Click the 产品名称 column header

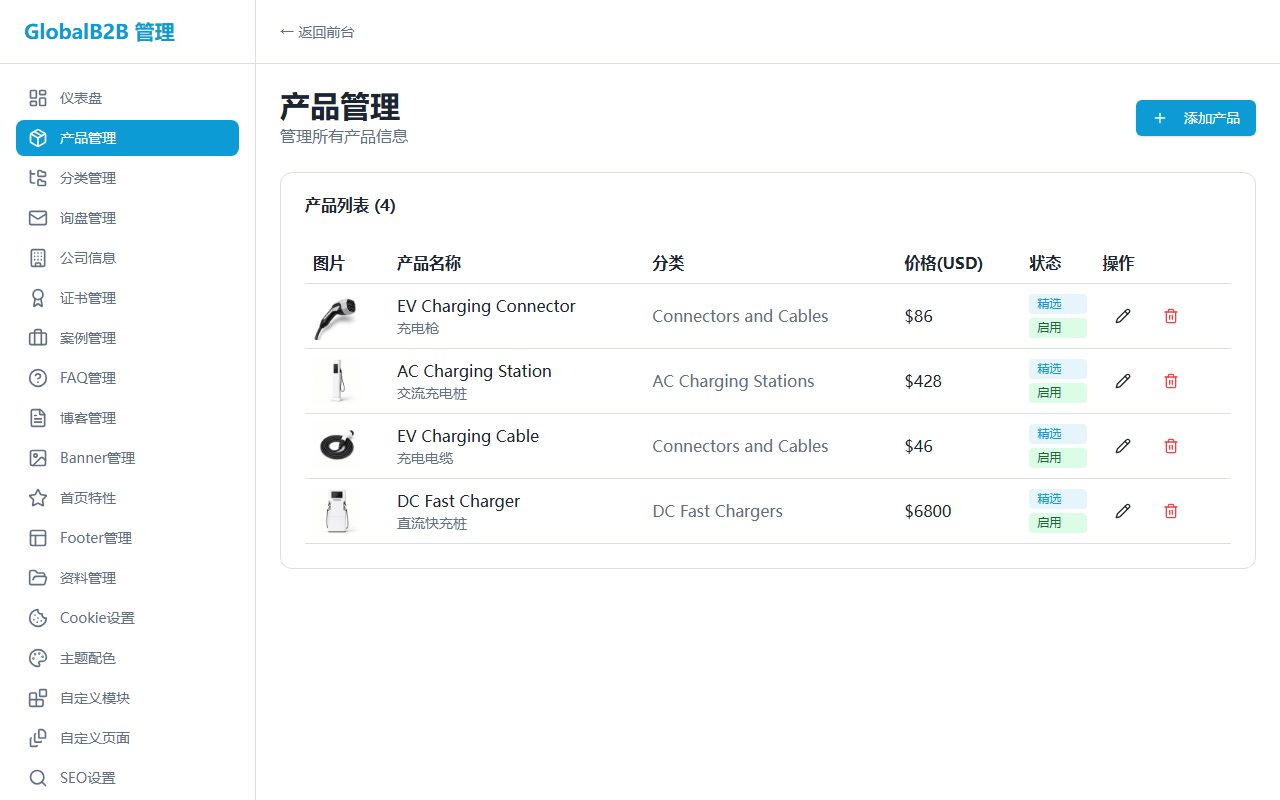429,263
